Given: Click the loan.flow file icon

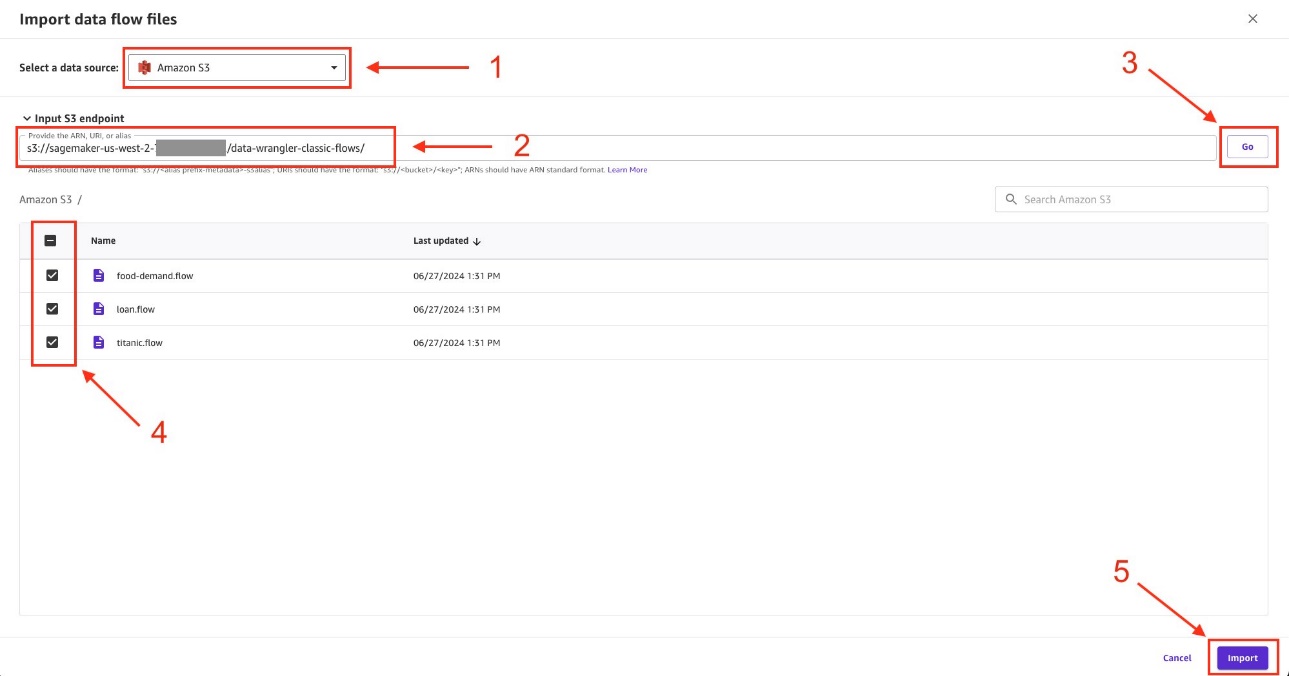Looking at the screenshot, I should (98, 309).
